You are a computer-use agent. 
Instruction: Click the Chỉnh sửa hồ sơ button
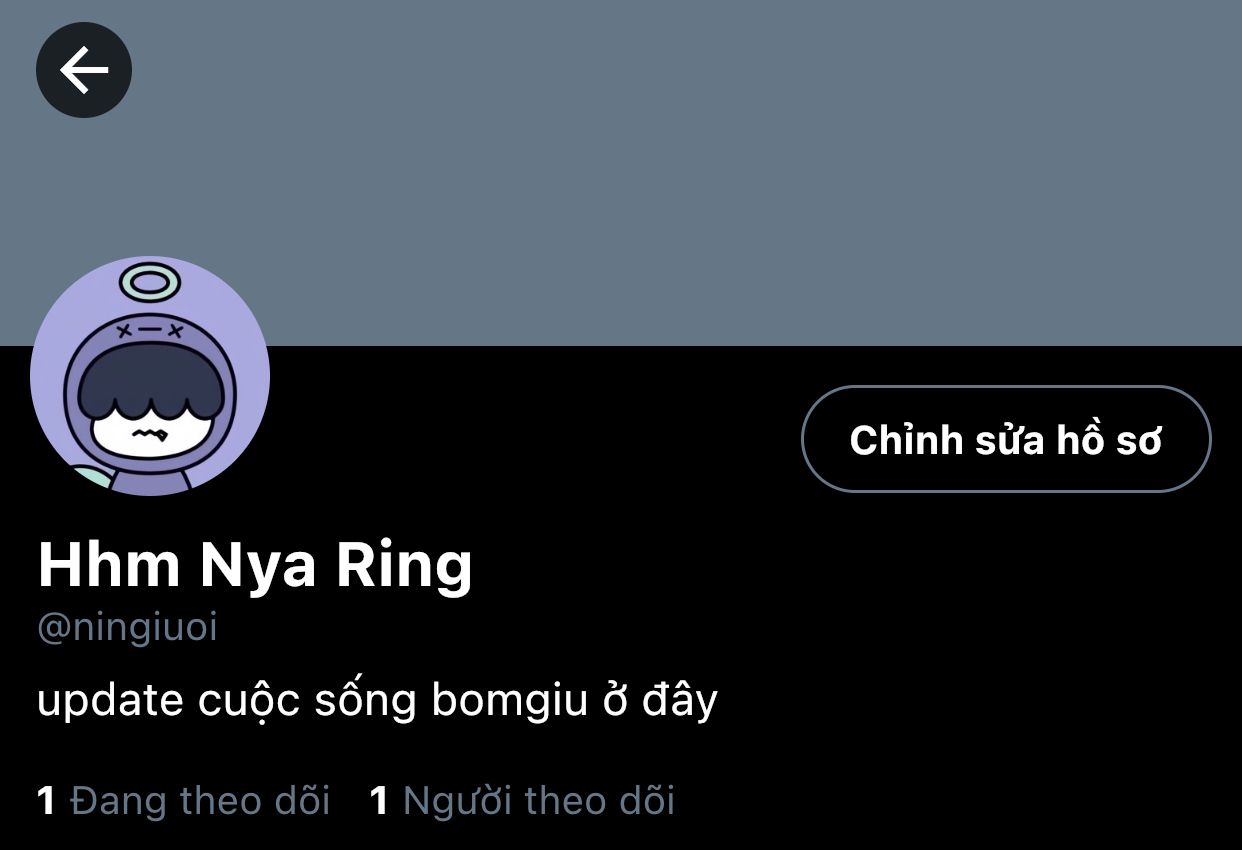click(x=1006, y=439)
